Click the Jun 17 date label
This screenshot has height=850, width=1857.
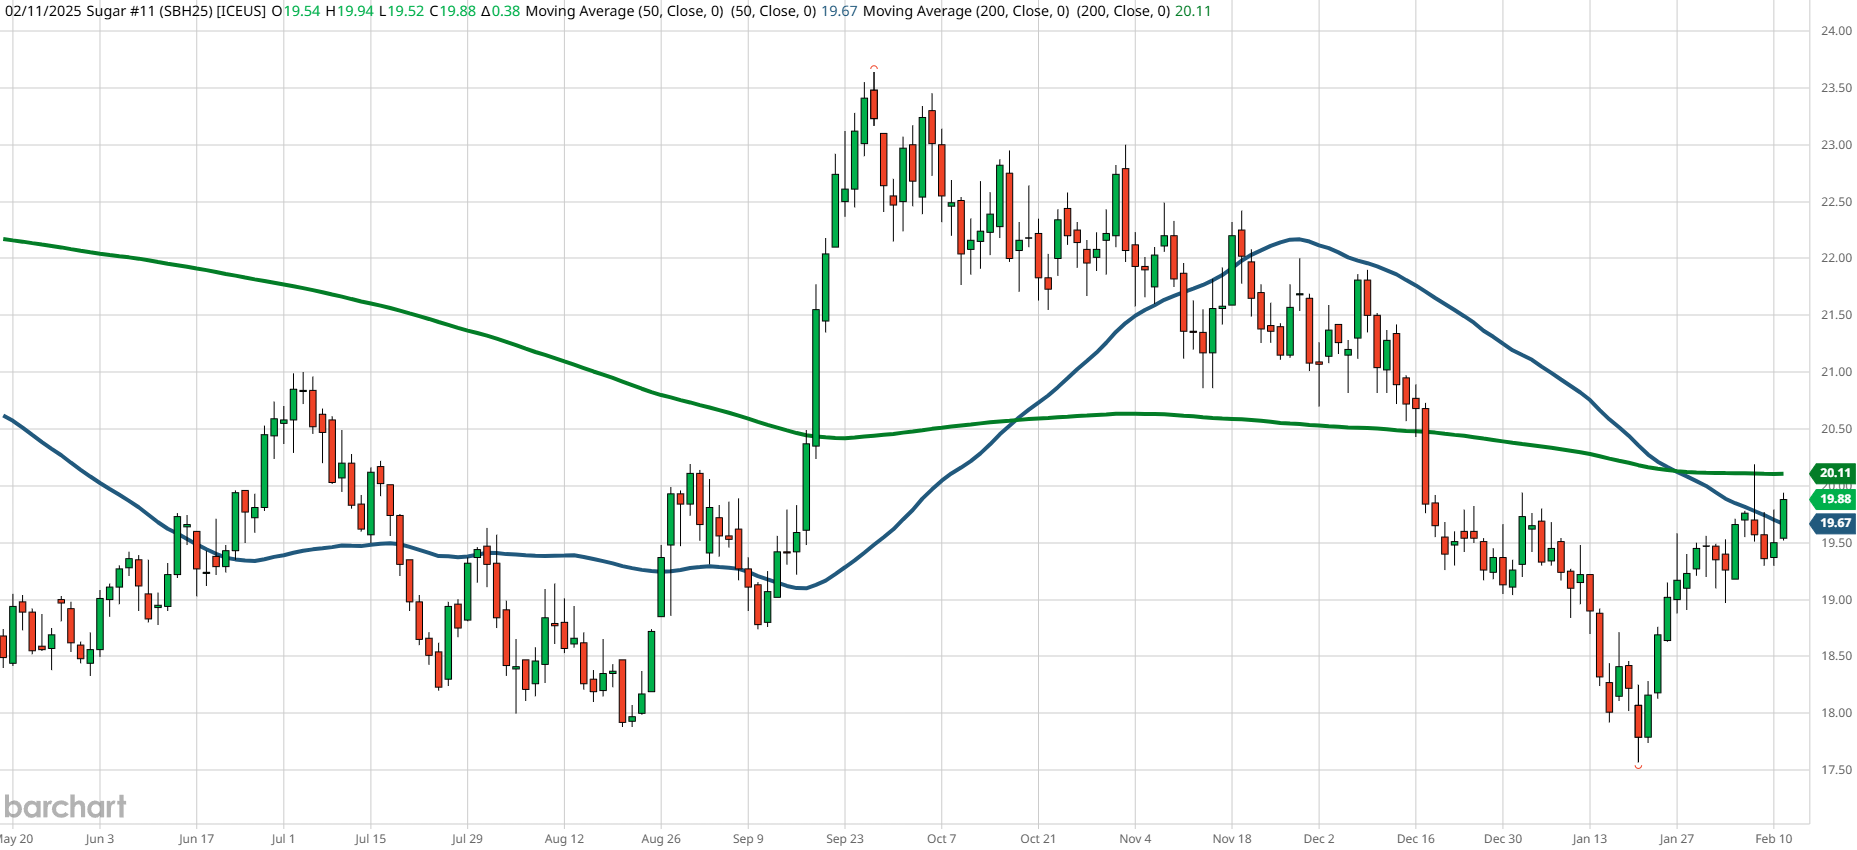click(196, 839)
